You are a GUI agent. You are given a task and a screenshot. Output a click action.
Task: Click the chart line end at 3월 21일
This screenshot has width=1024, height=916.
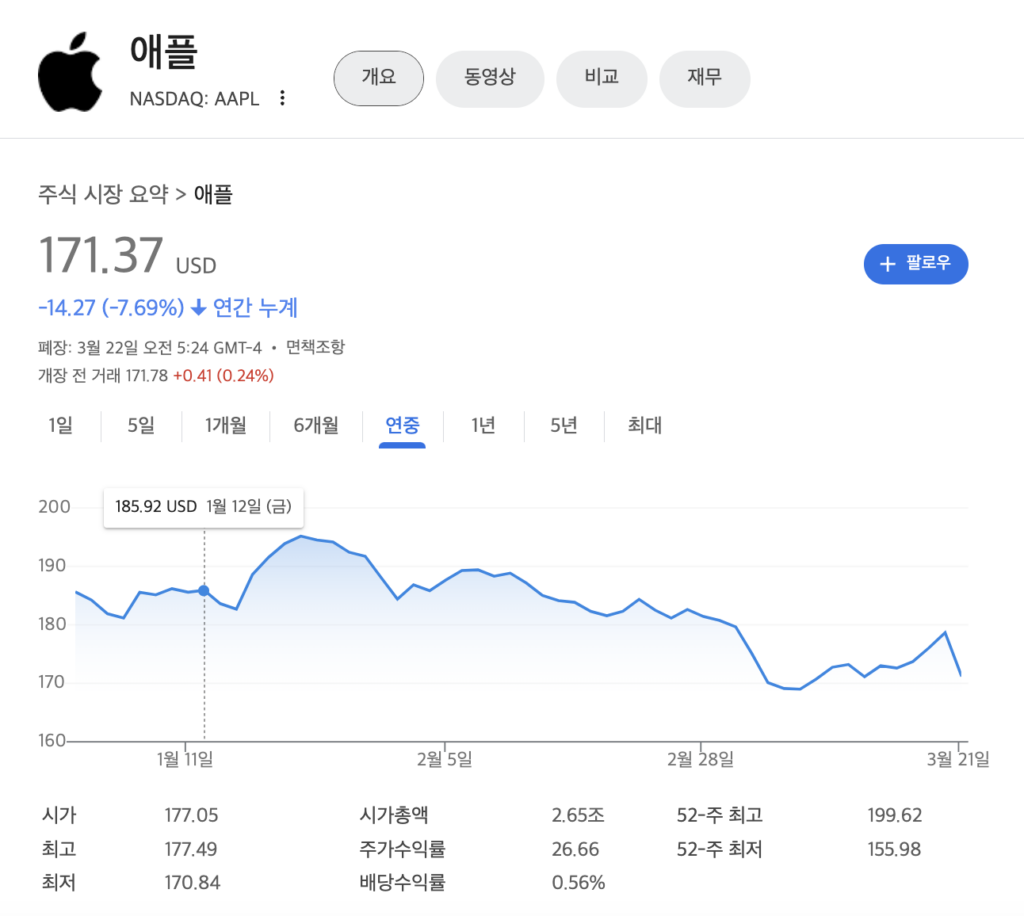[x=960, y=674]
